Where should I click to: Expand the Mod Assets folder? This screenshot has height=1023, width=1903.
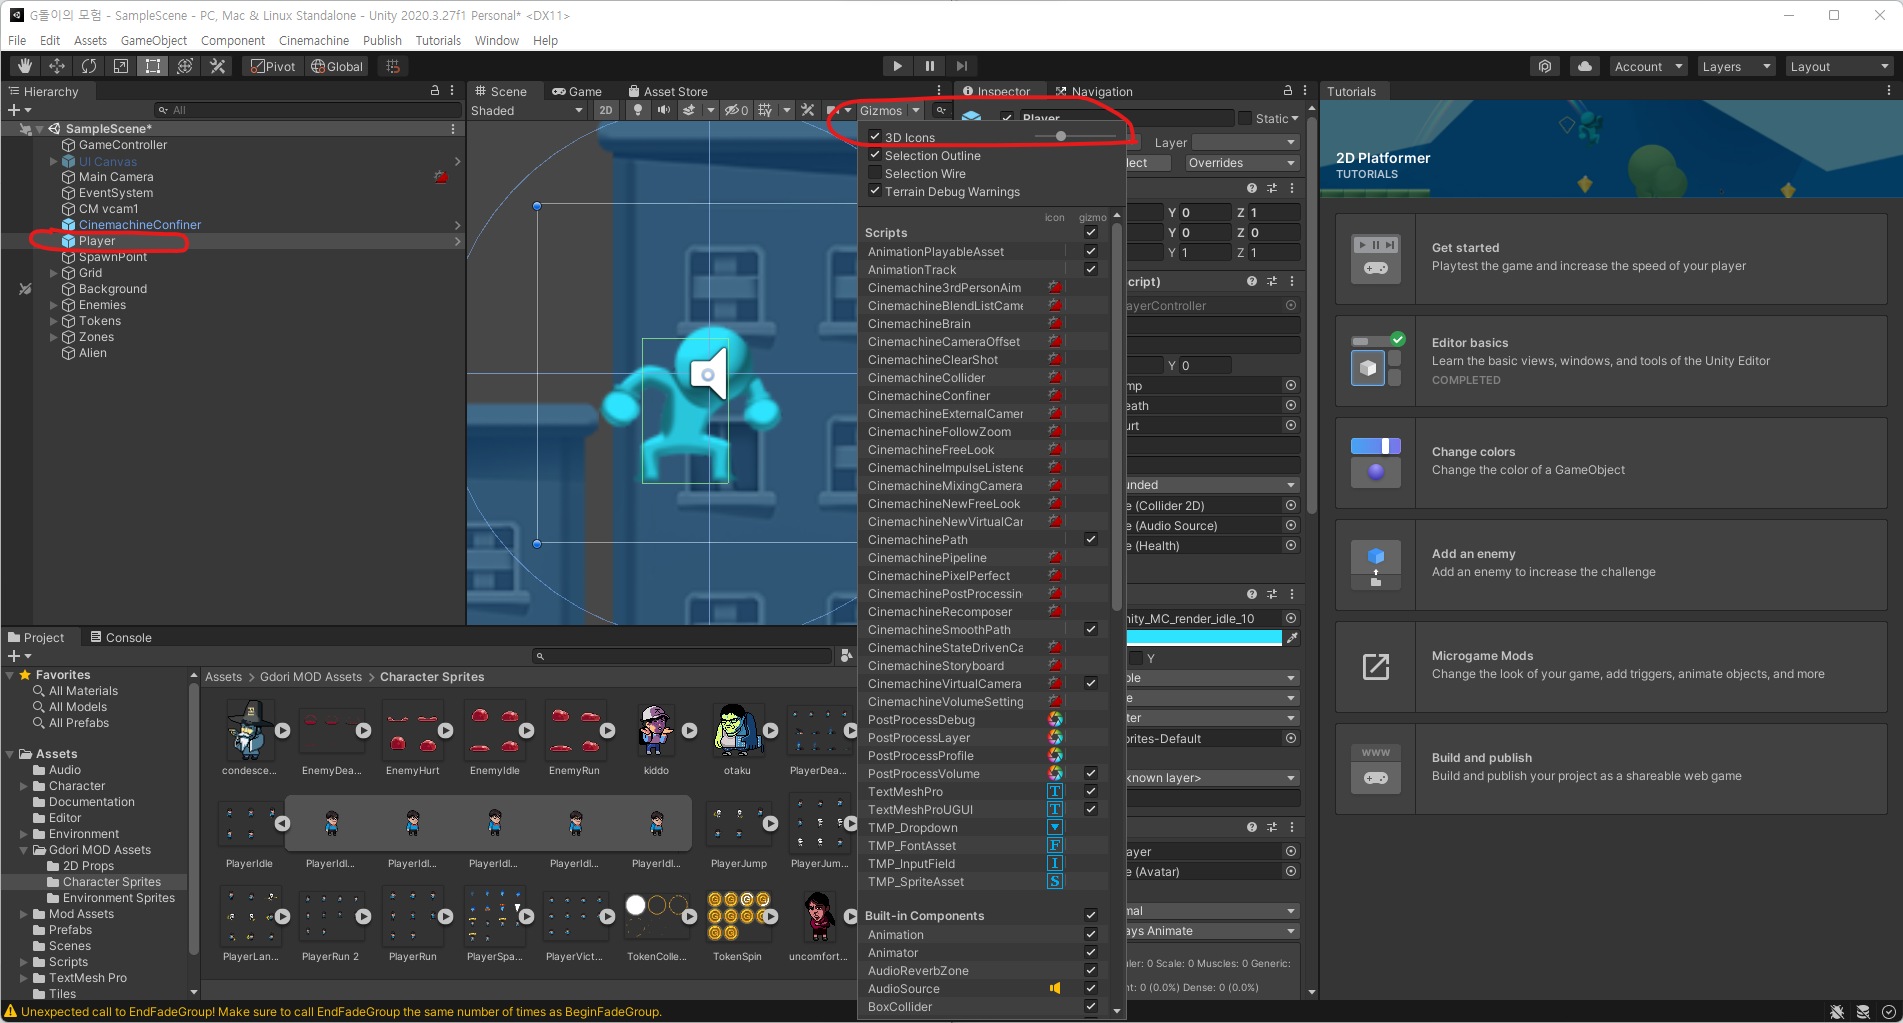[x=24, y=914]
